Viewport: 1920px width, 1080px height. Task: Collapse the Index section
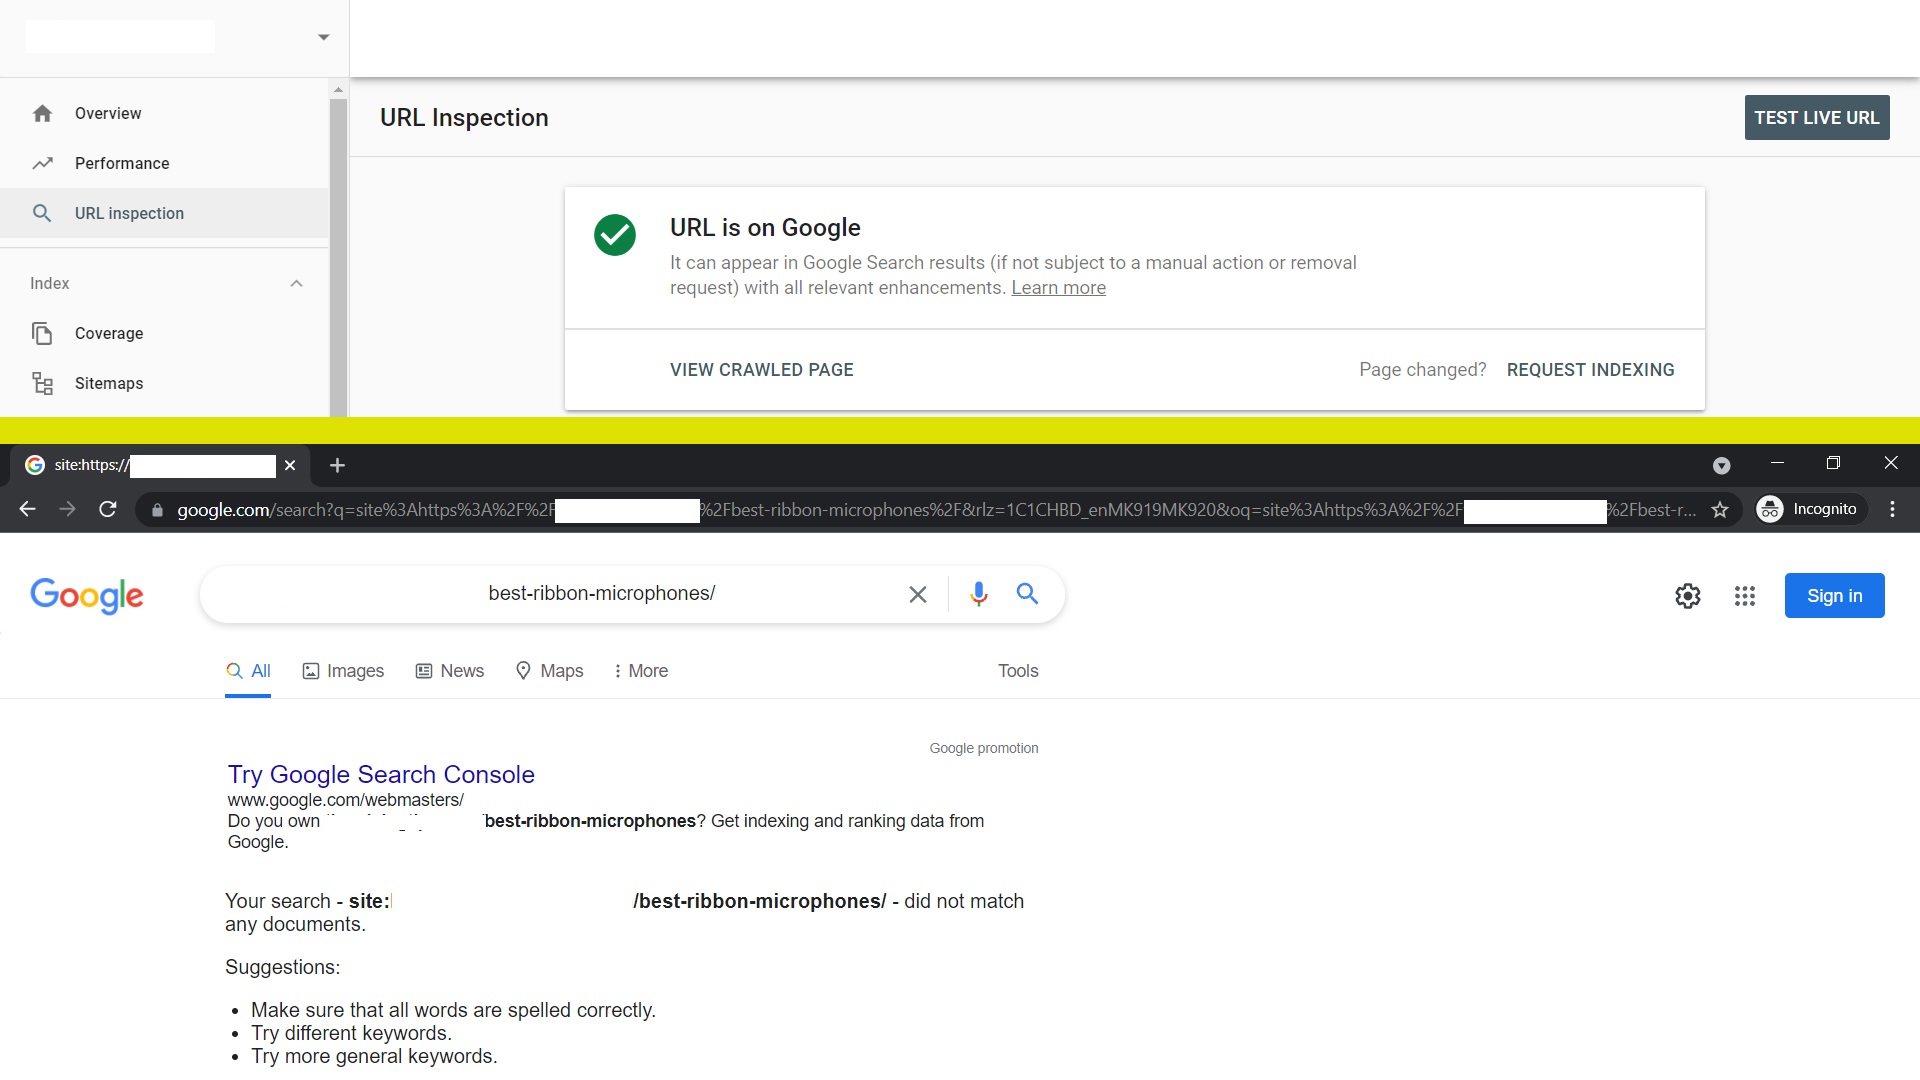click(296, 284)
